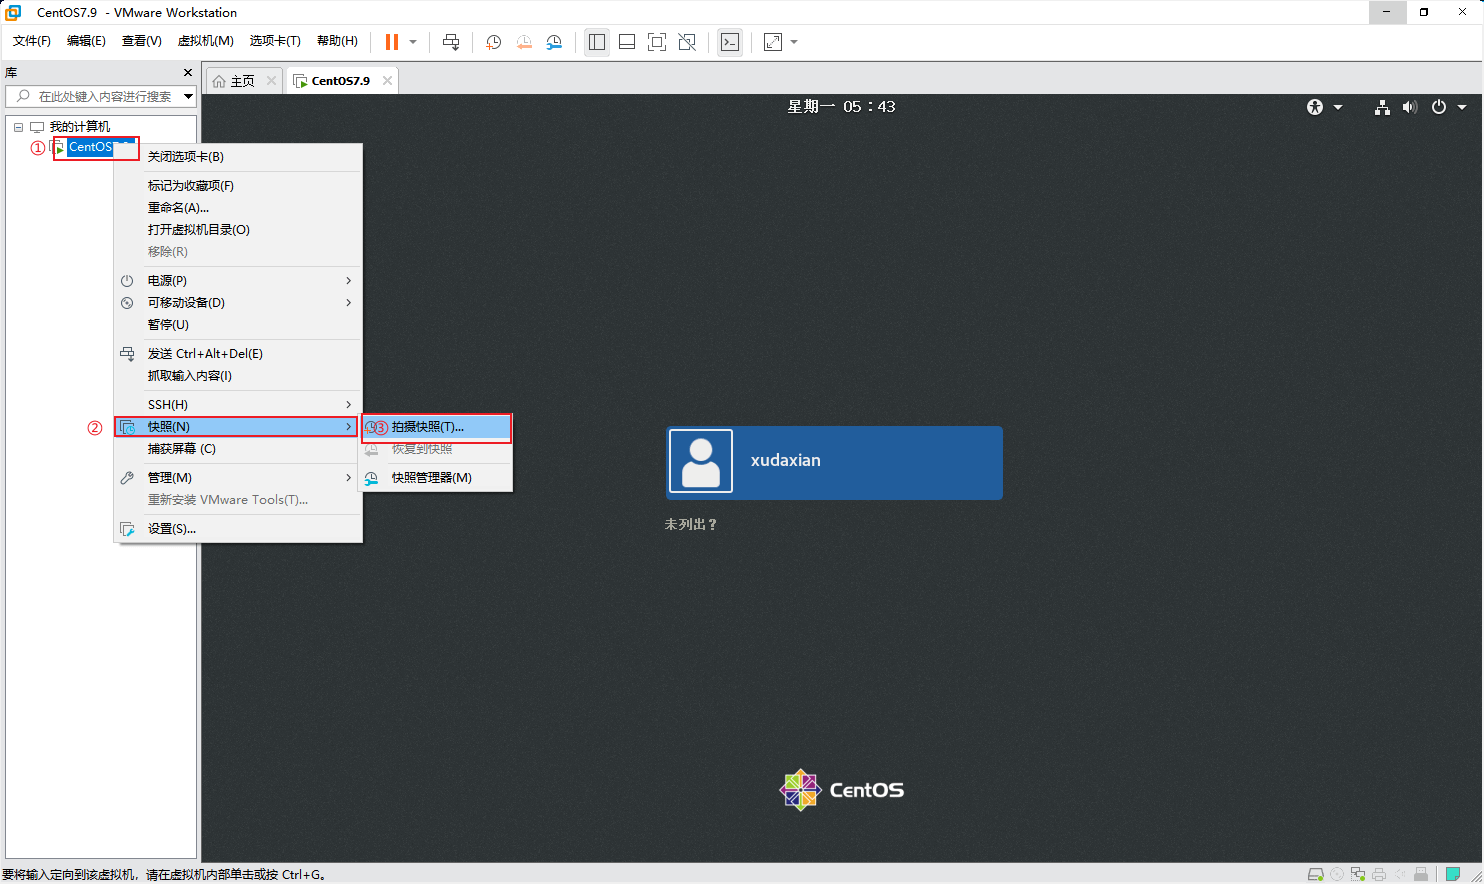This screenshot has height=884, width=1484.
Task: Click the teal message log status icon
Action: (1453, 874)
